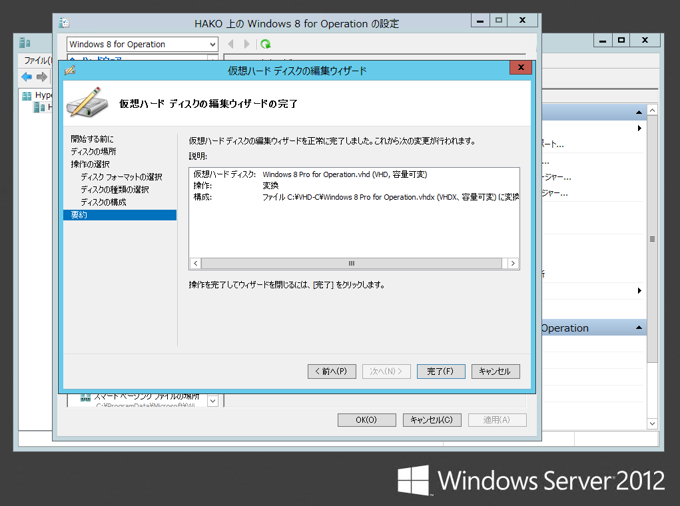Screen dimensions: 680x506
Task: Close the HAKO settings window
Action: [x=523, y=20]
